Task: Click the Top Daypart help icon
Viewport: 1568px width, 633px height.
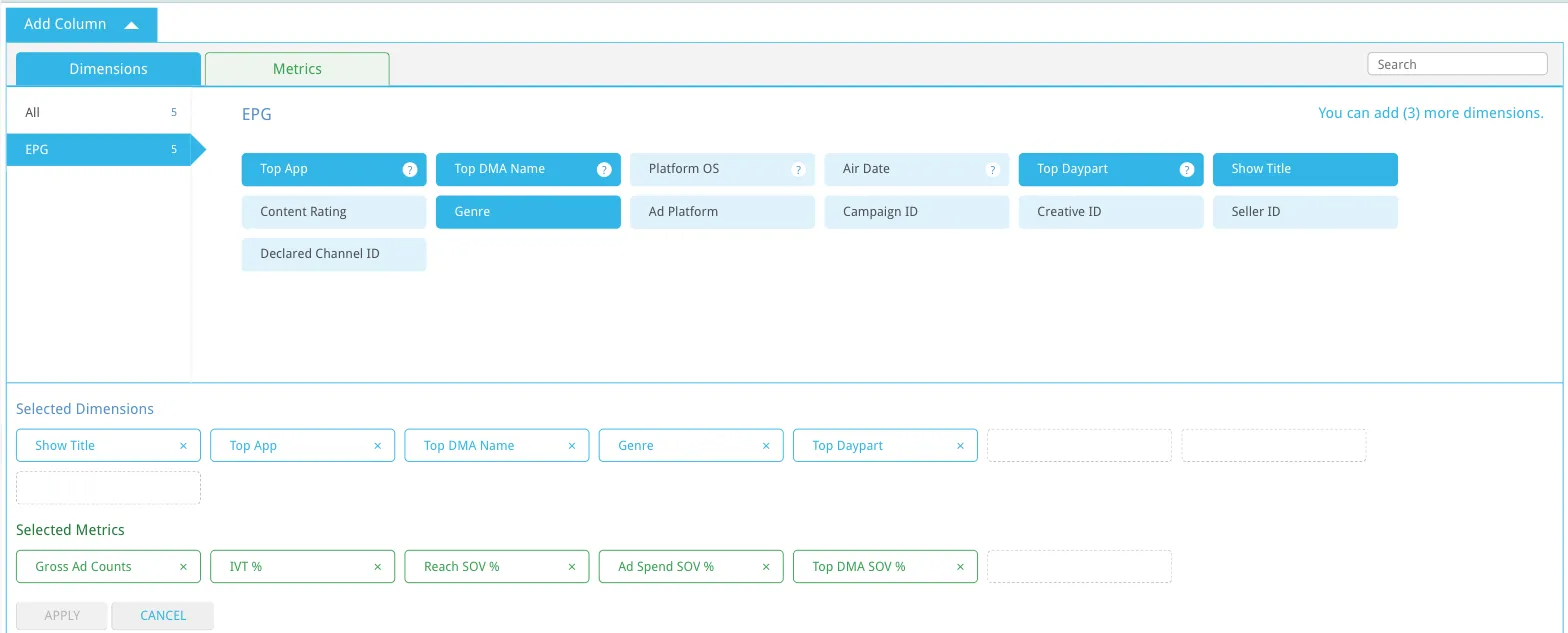Action: coord(1187,170)
